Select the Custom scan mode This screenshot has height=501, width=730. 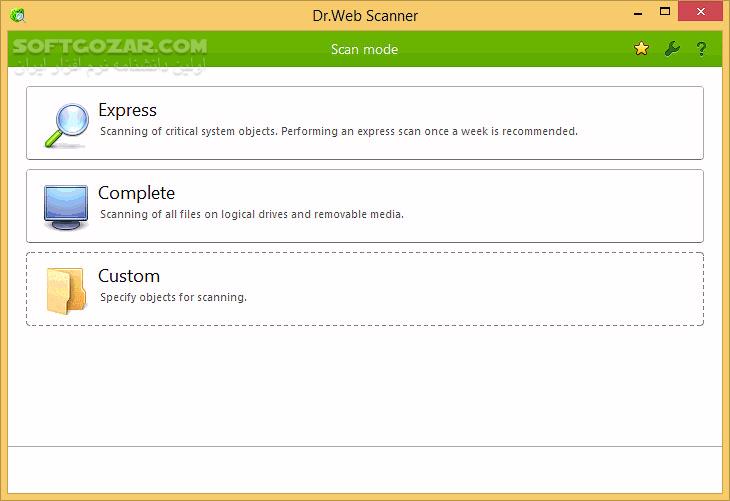coord(365,289)
